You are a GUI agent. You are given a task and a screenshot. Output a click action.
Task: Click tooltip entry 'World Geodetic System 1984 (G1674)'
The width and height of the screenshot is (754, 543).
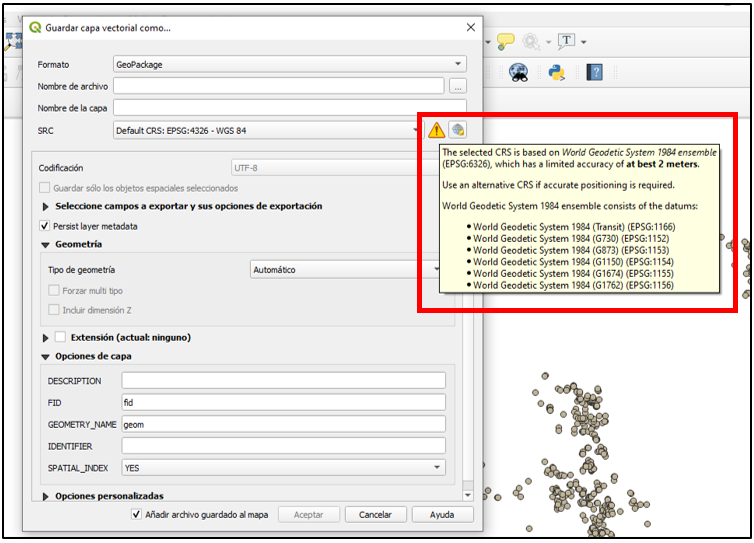pyautogui.click(x=548, y=274)
